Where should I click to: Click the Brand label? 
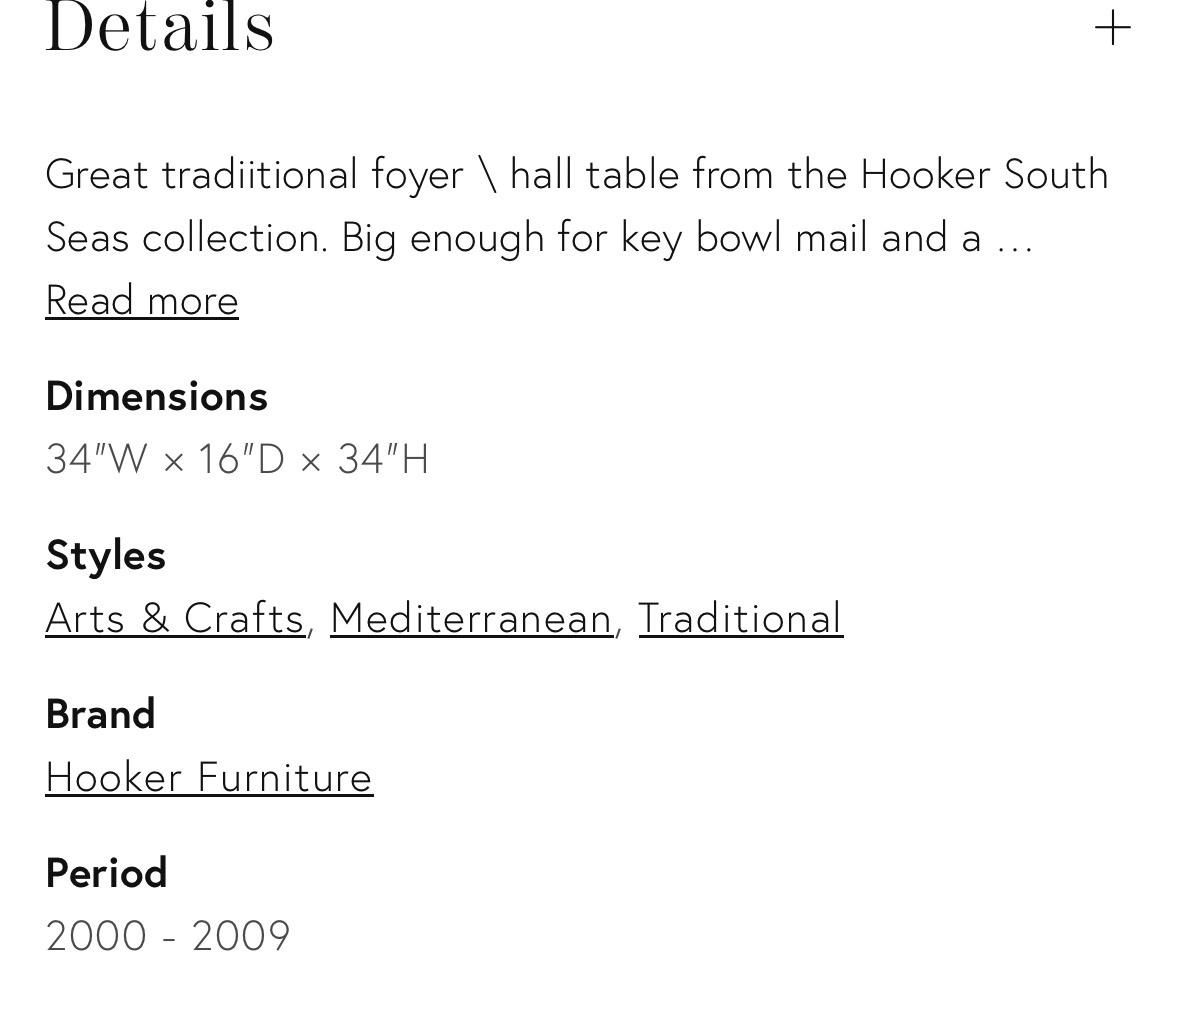tap(101, 714)
